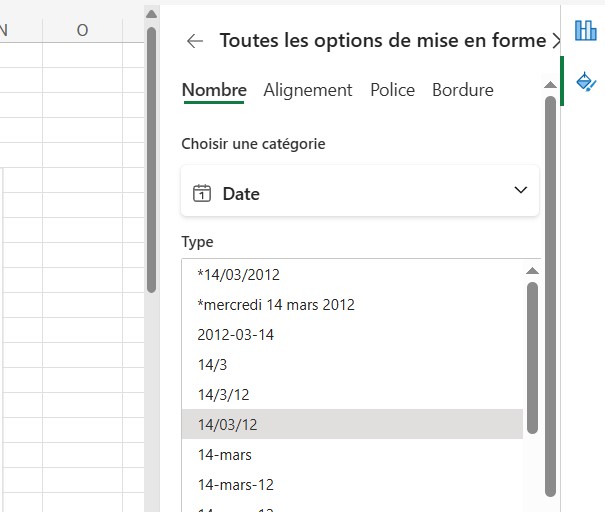Click the chevron next to pane title
The width and height of the screenshot is (605, 512).
[556, 41]
